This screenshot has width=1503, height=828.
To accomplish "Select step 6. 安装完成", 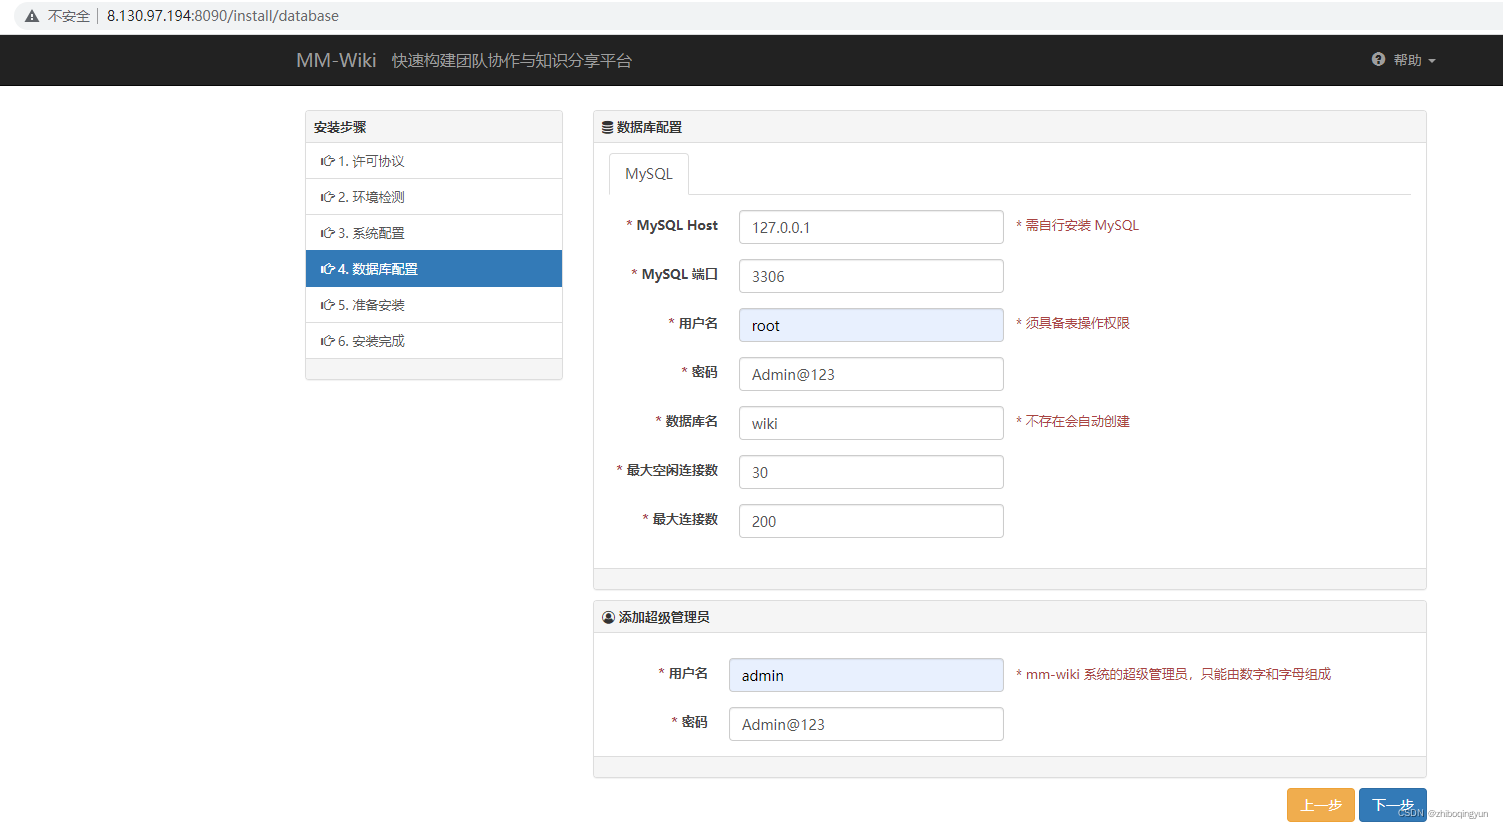I will point(434,341).
